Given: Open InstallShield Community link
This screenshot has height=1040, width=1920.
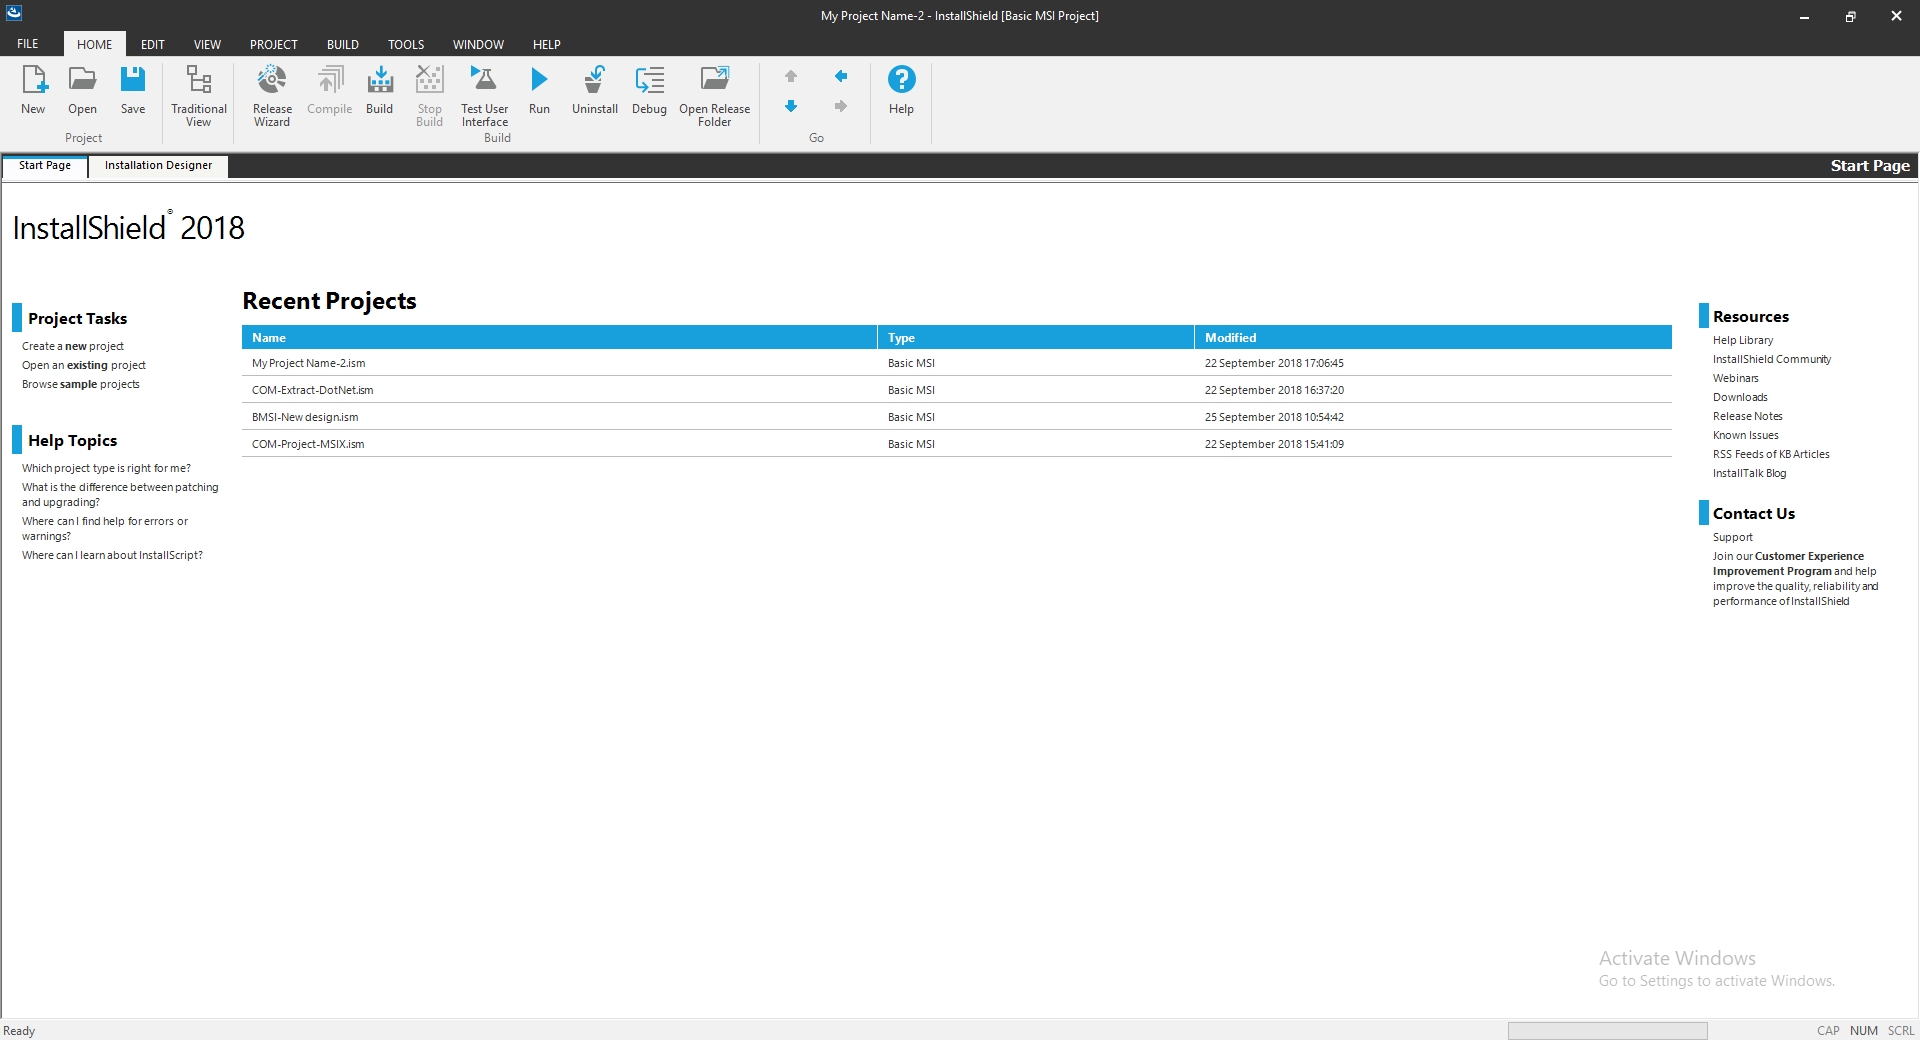Looking at the screenshot, I should click(1772, 359).
